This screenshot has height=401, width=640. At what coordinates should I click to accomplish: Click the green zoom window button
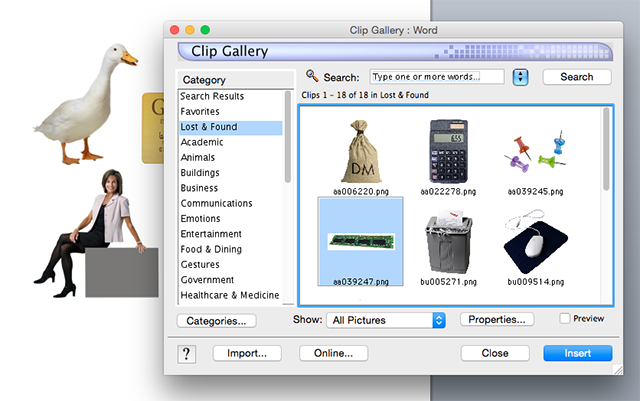[x=205, y=30]
